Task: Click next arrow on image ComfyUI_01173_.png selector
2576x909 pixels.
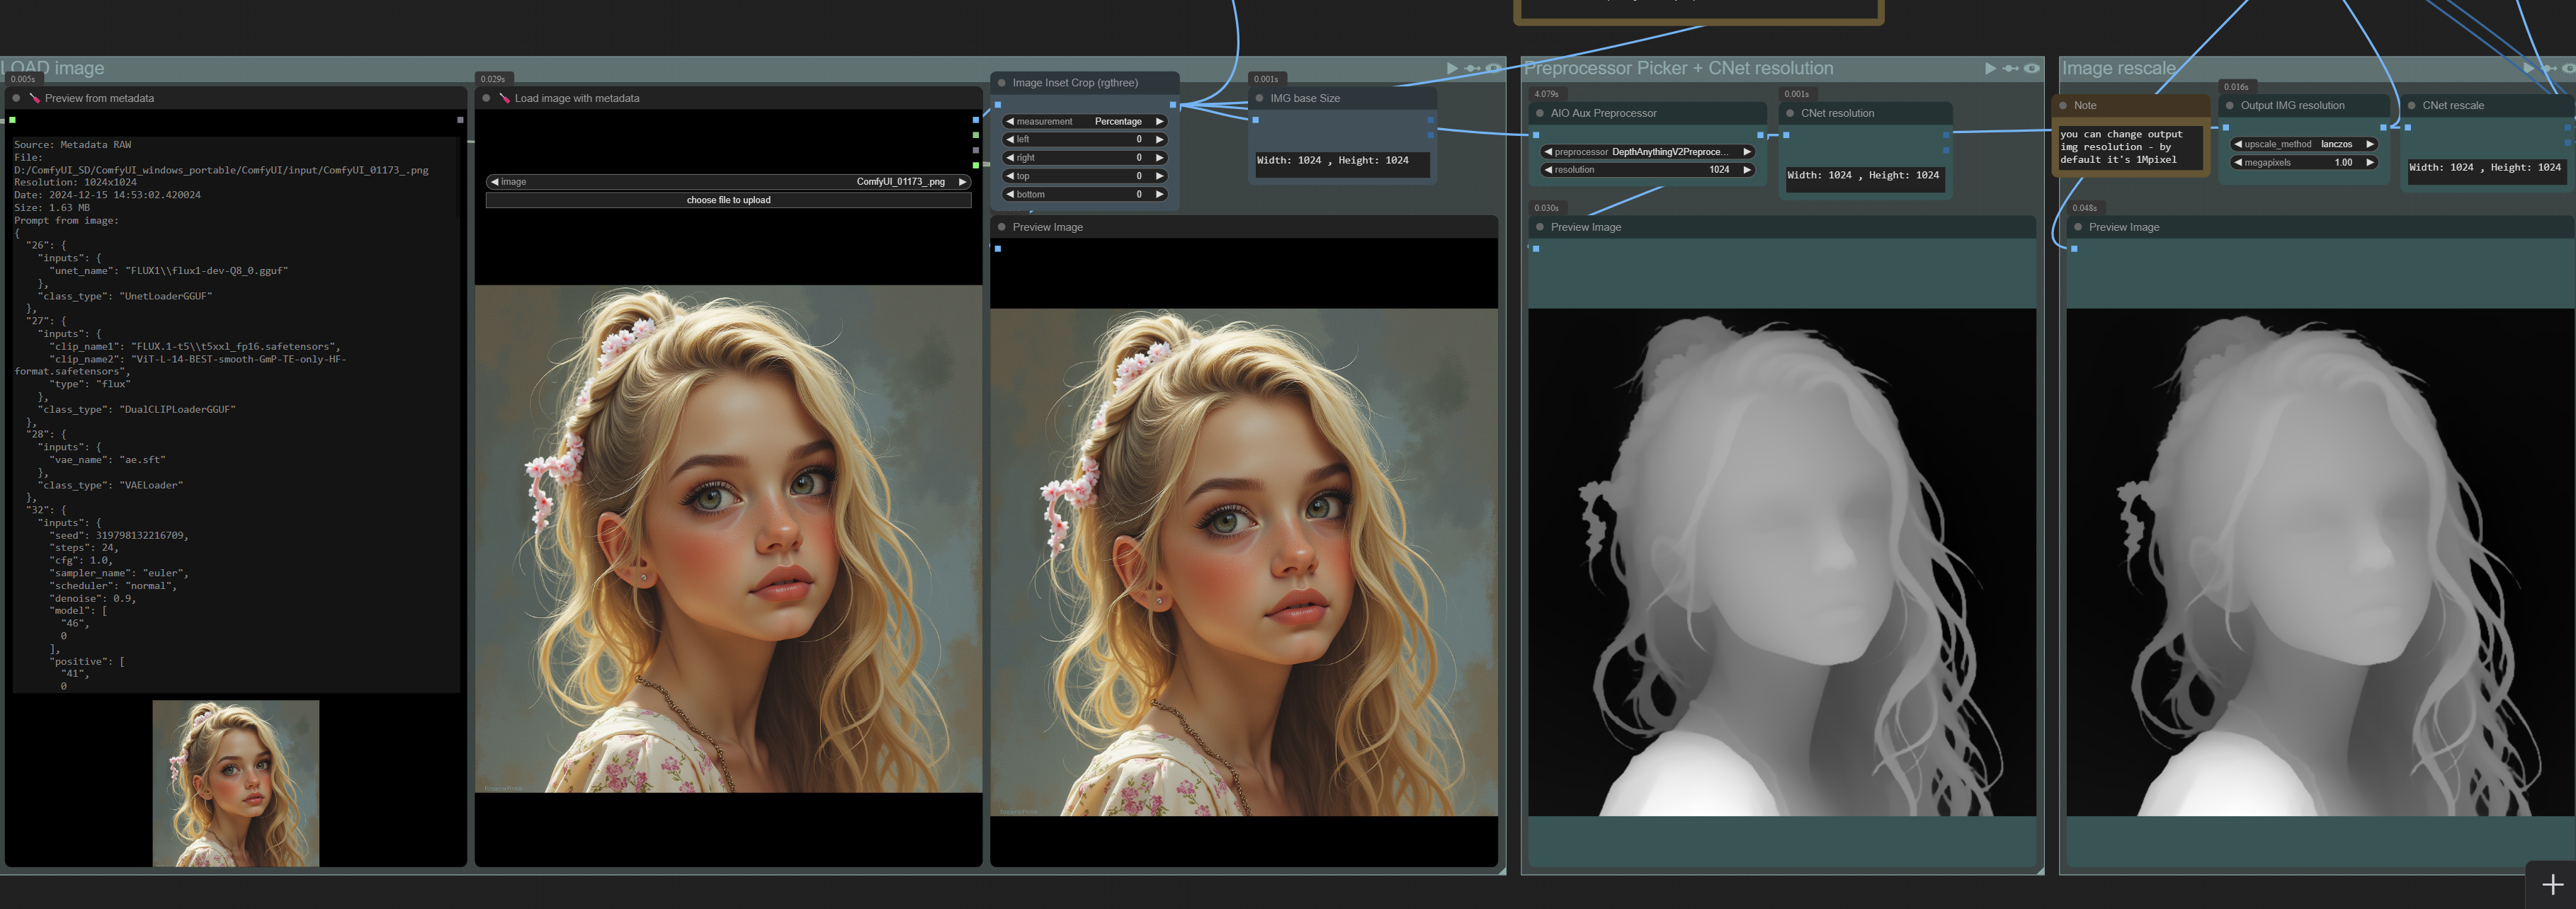Action: pos(962,182)
